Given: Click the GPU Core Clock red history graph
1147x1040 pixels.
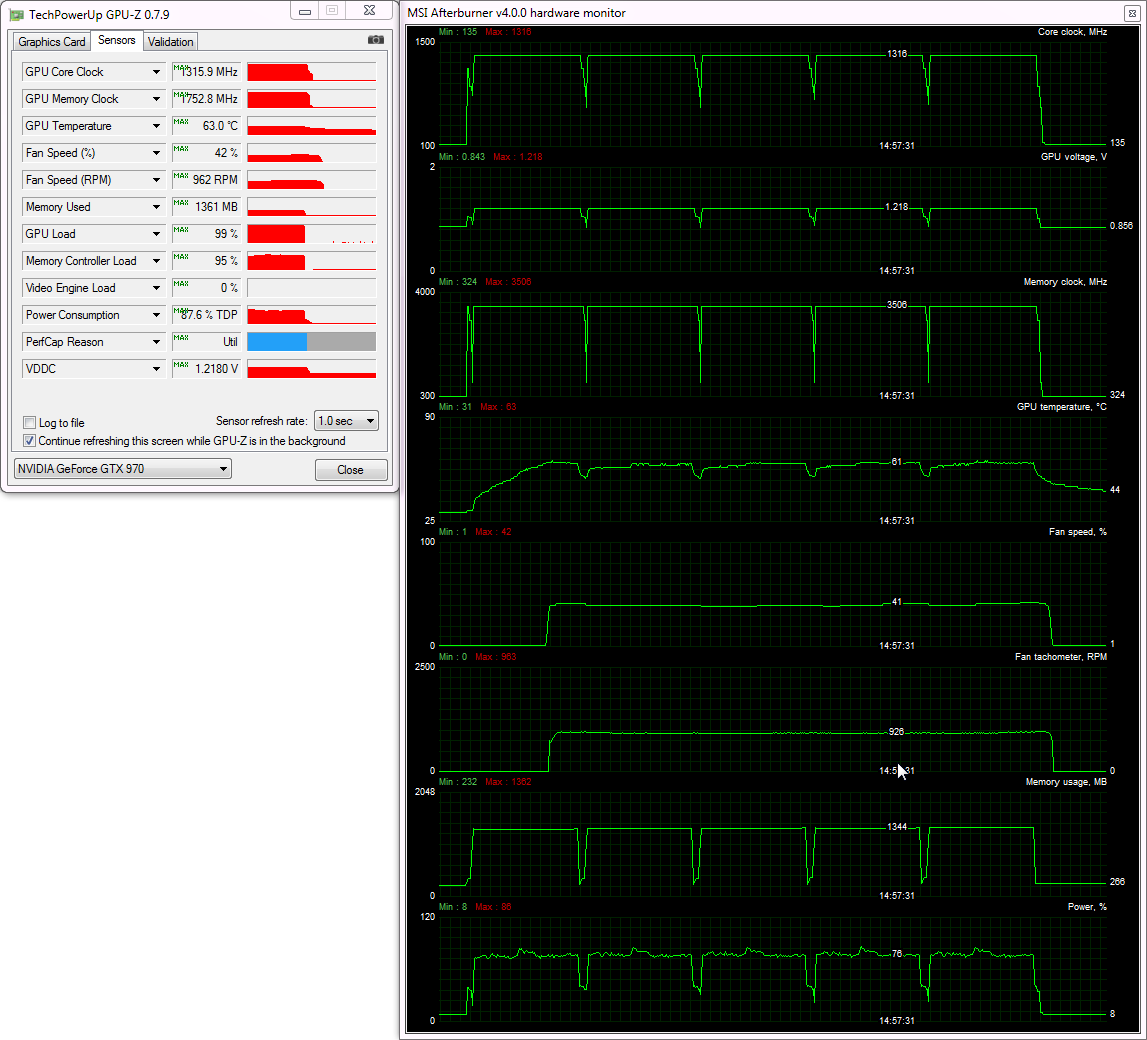Looking at the screenshot, I should [312, 72].
